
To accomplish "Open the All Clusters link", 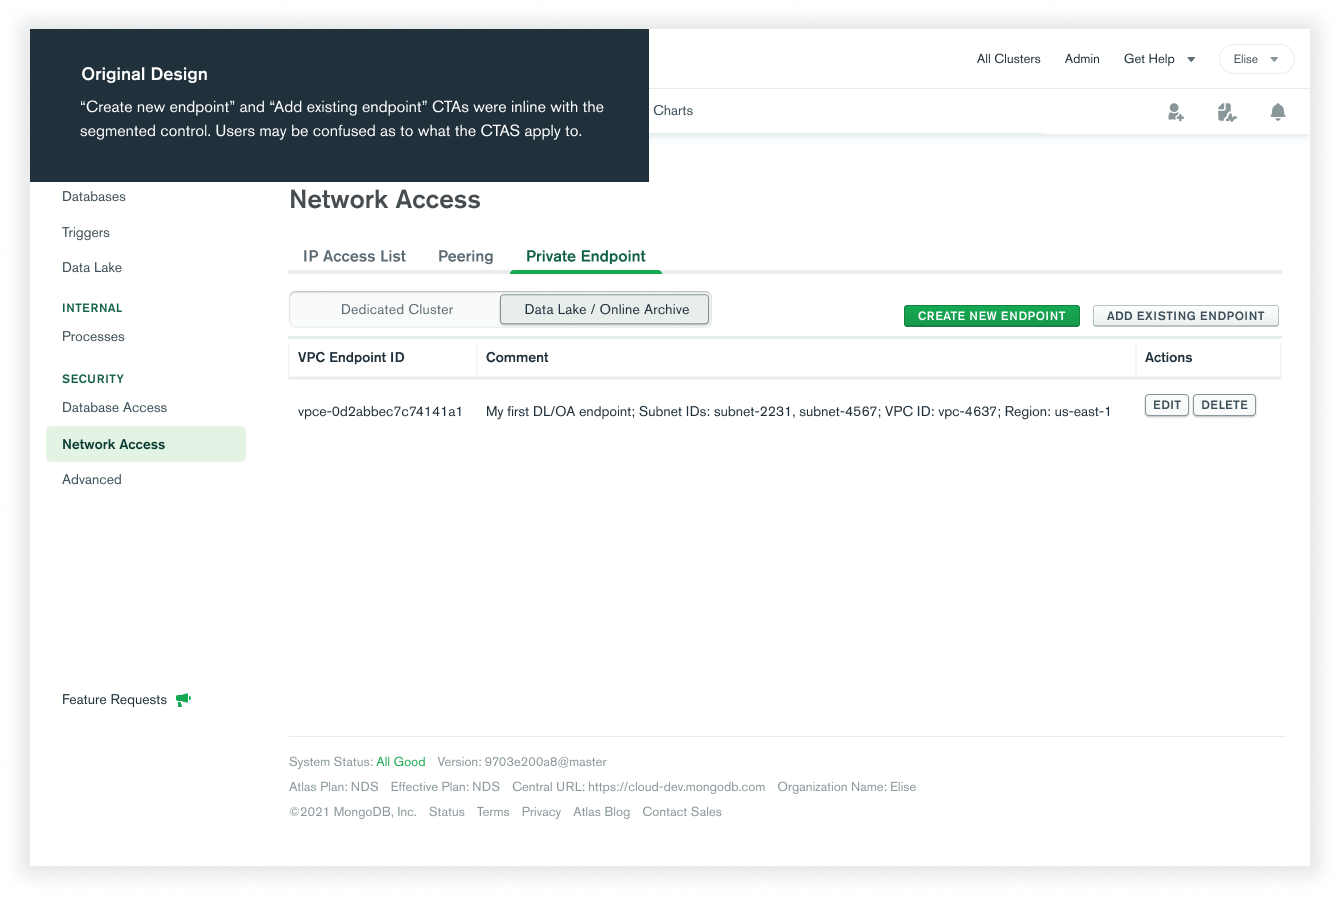I will (x=1008, y=59).
